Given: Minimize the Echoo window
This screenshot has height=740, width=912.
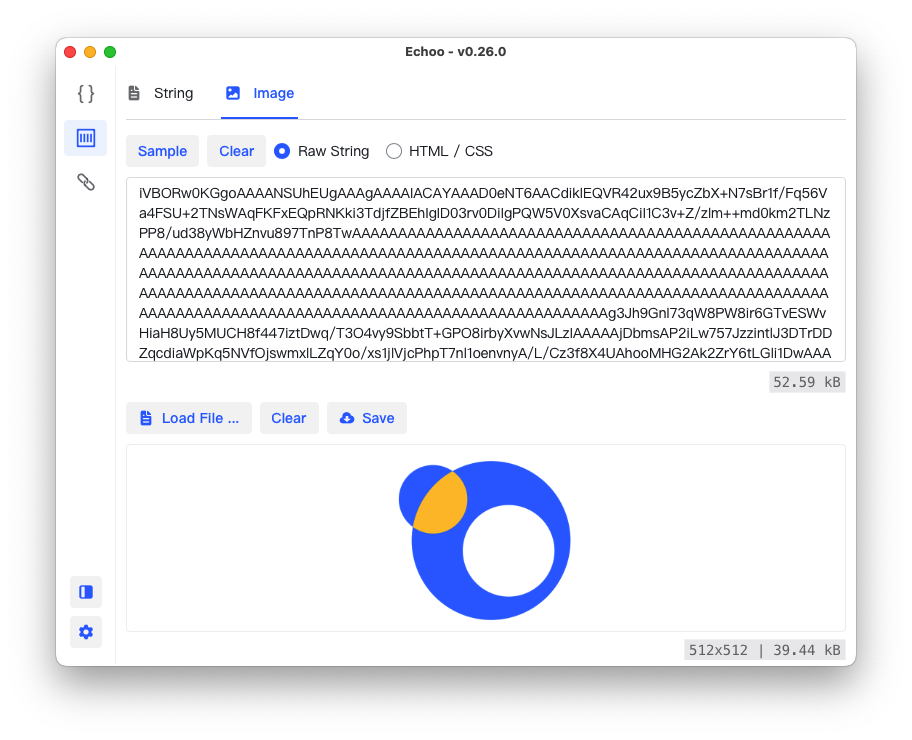Looking at the screenshot, I should tap(90, 52).
